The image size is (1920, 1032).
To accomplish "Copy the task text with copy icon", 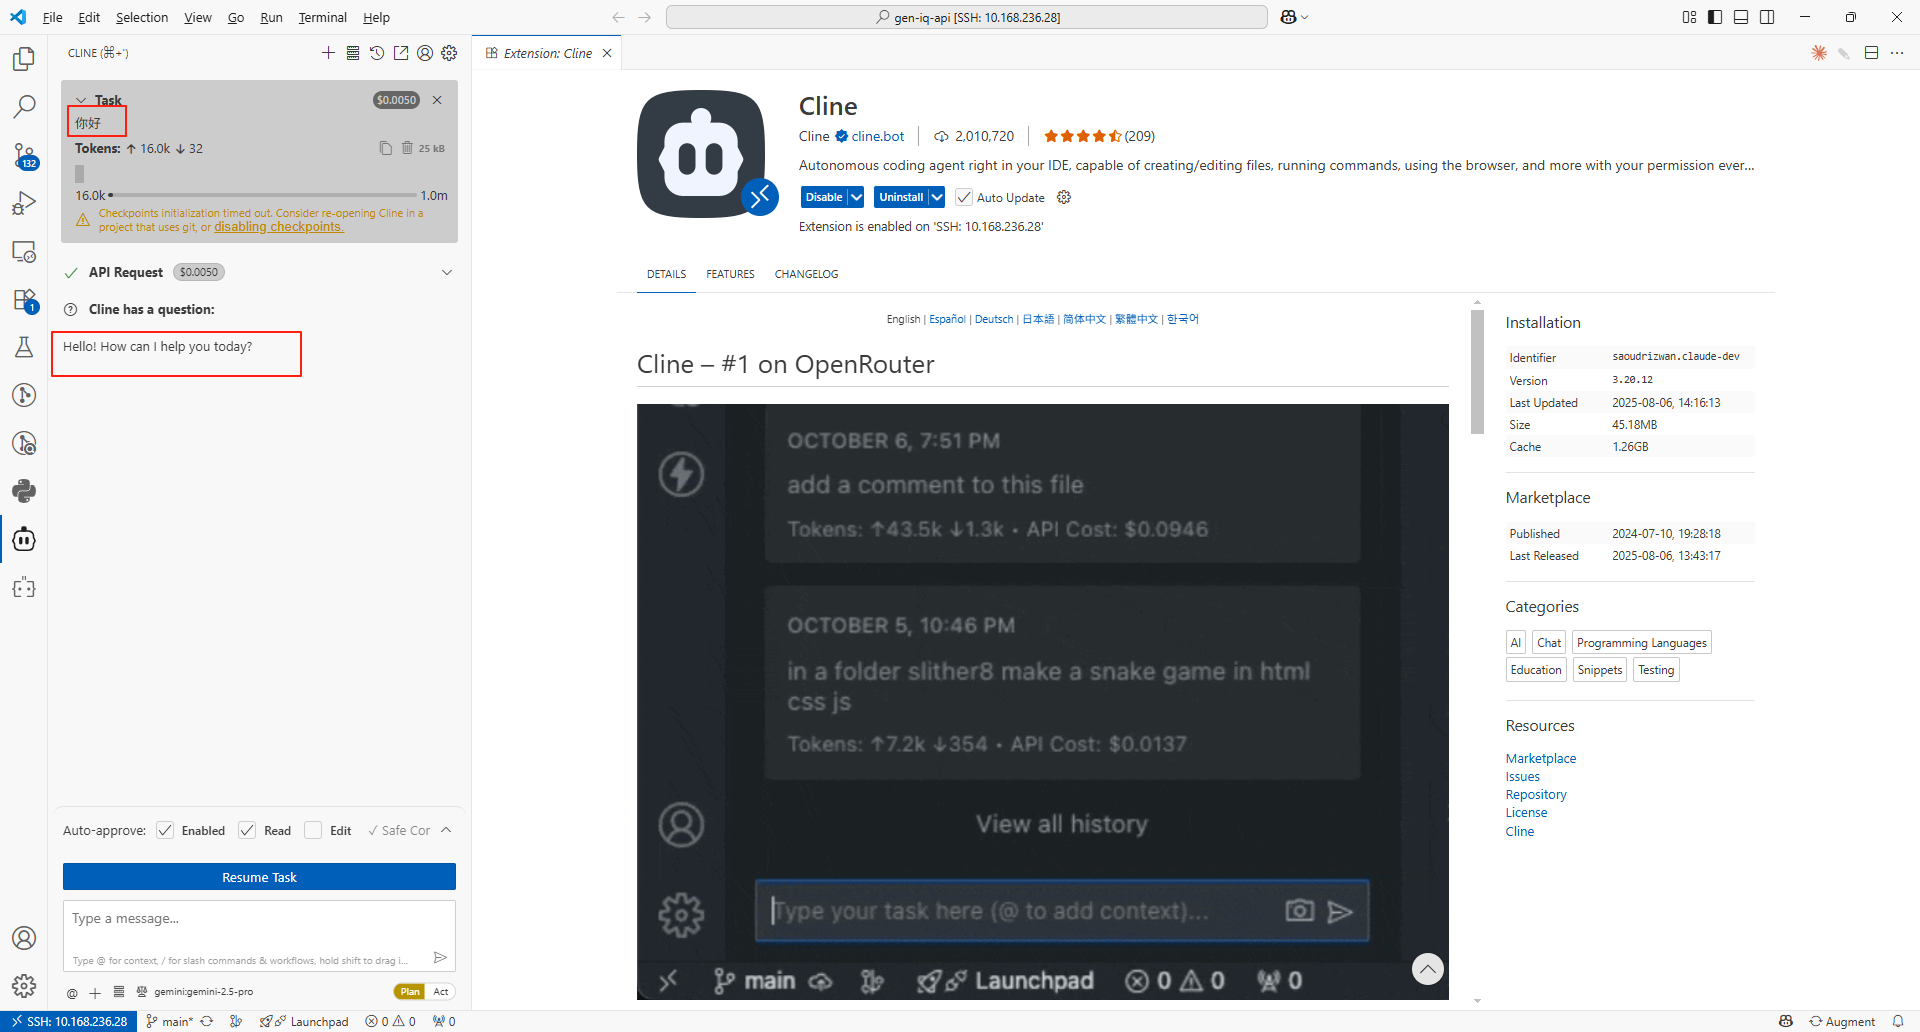I will coord(385,148).
